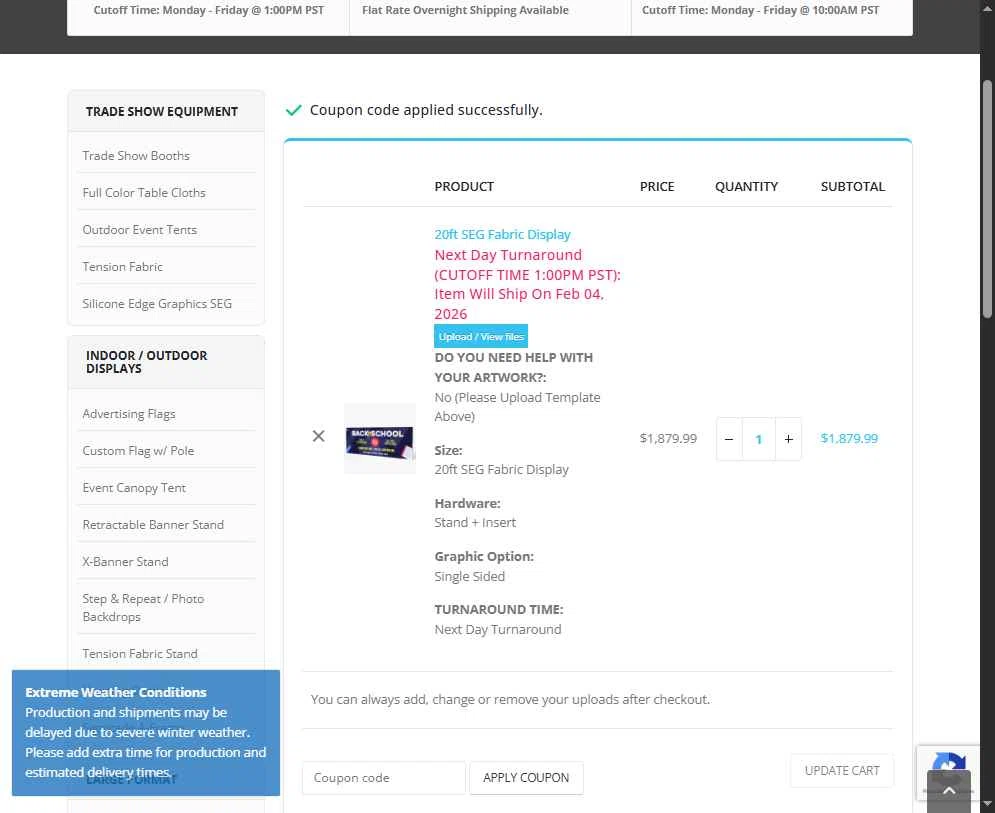The width and height of the screenshot is (995, 813).
Task: Open the 20ft SEG Fabric Display link
Action: (502, 234)
